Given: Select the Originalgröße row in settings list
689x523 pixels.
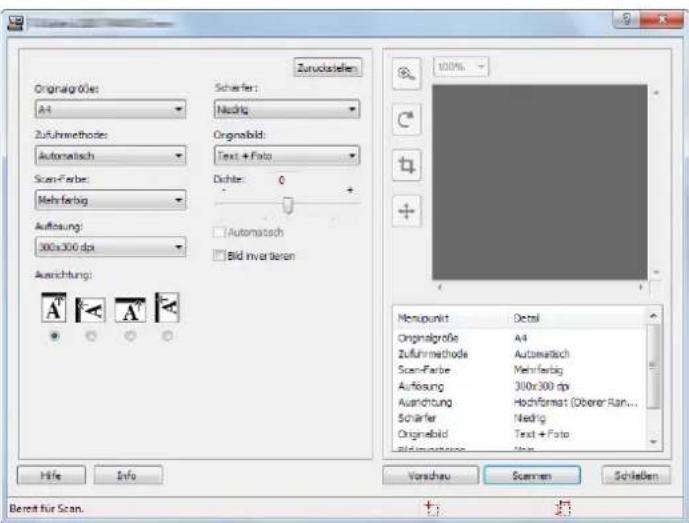Looking at the screenshot, I should pyautogui.click(x=521, y=338).
